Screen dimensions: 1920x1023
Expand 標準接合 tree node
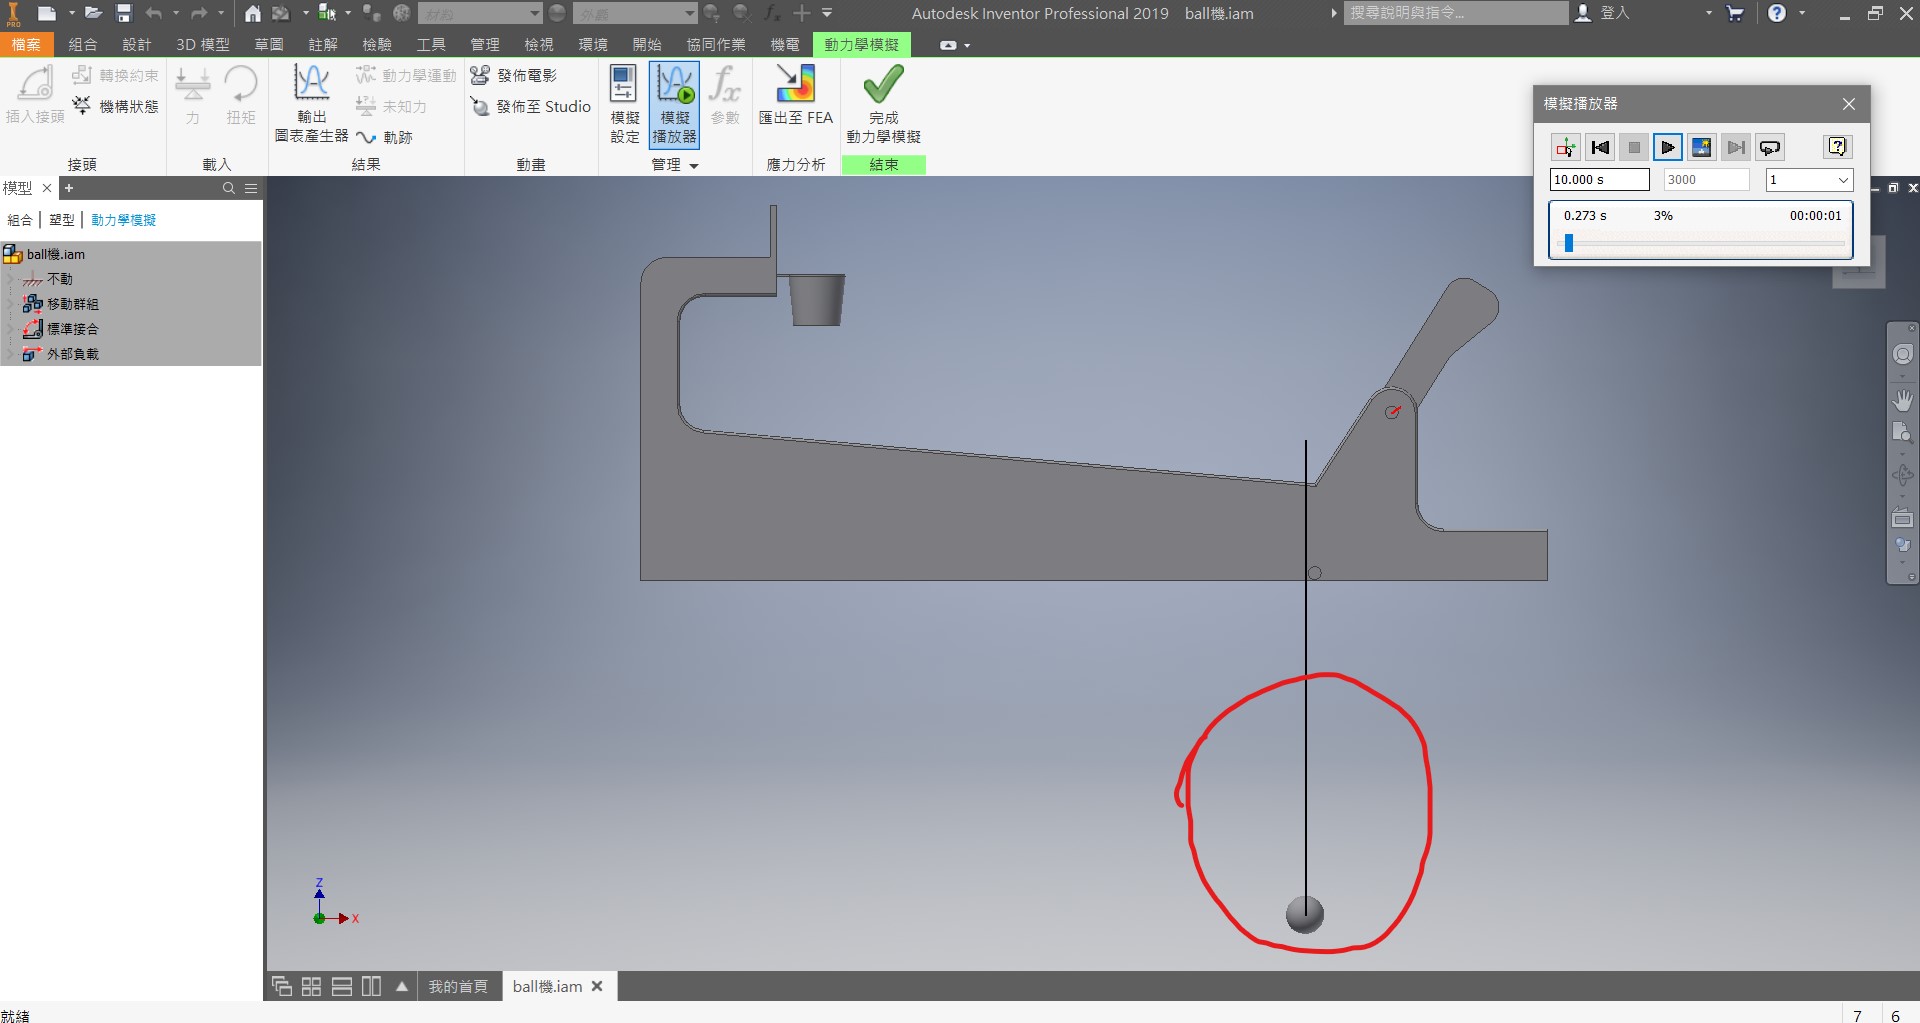(11, 329)
